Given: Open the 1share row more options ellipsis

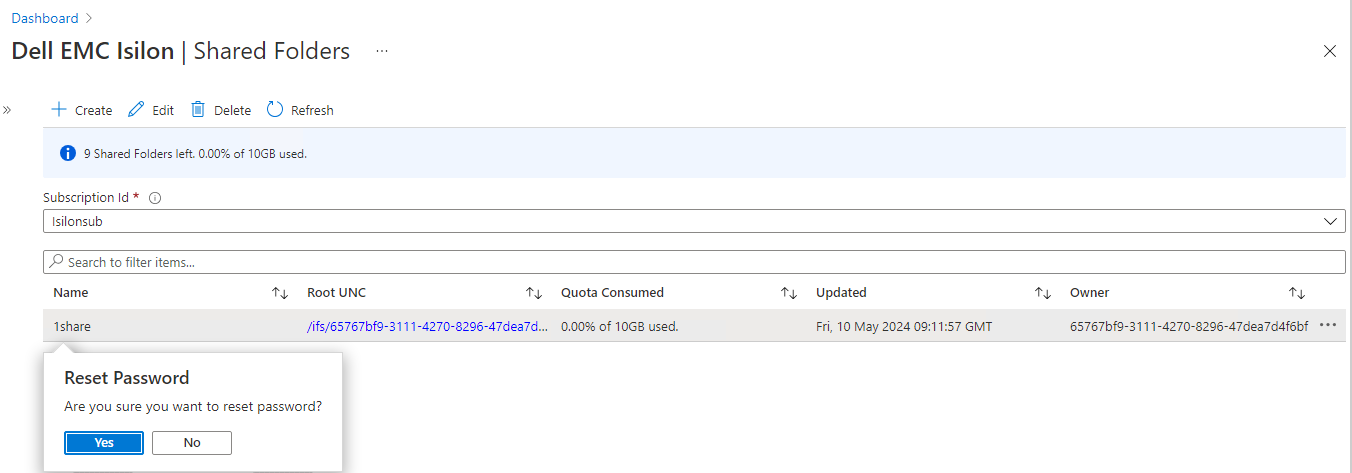Looking at the screenshot, I should tap(1328, 325).
